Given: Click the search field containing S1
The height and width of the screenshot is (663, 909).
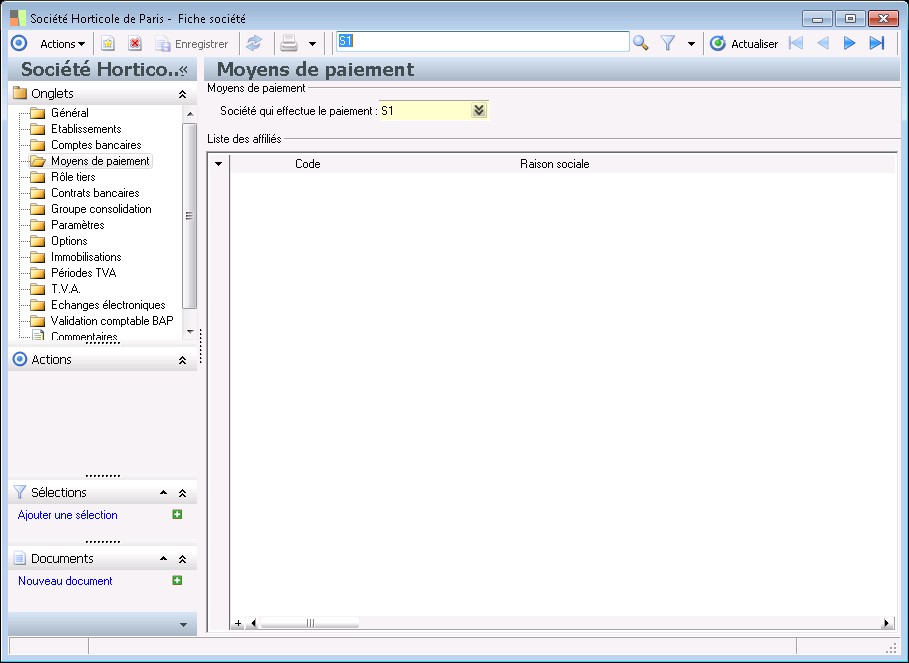Looking at the screenshot, I should [482, 42].
